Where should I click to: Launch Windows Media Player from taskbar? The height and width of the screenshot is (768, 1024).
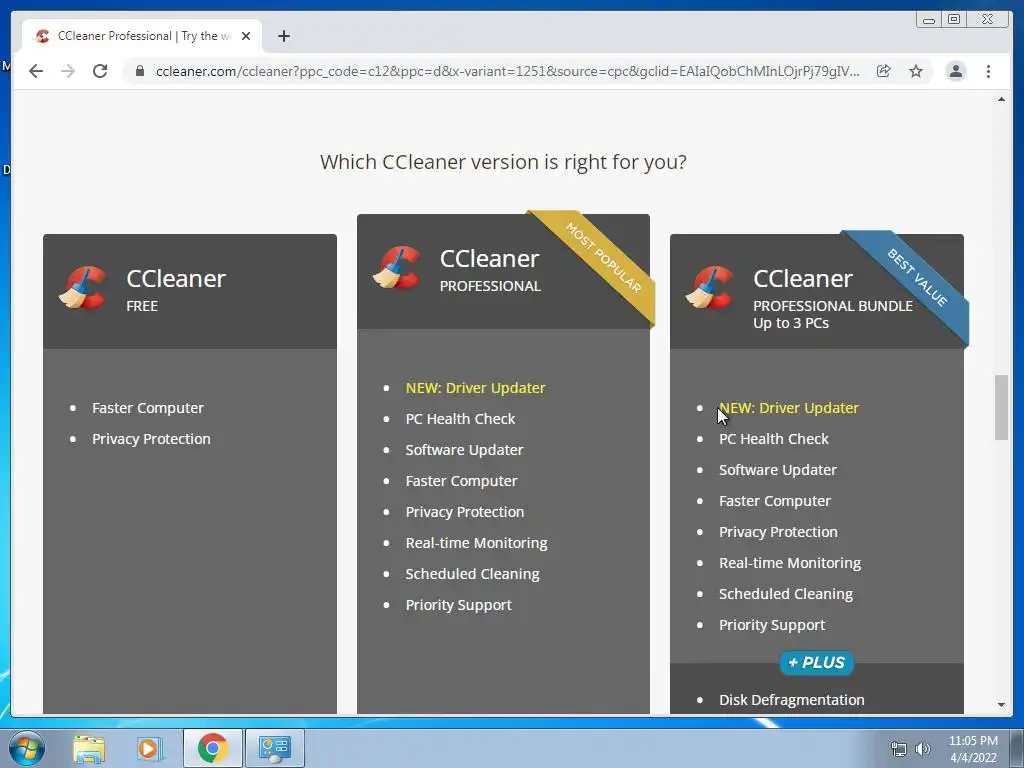(148, 748)
